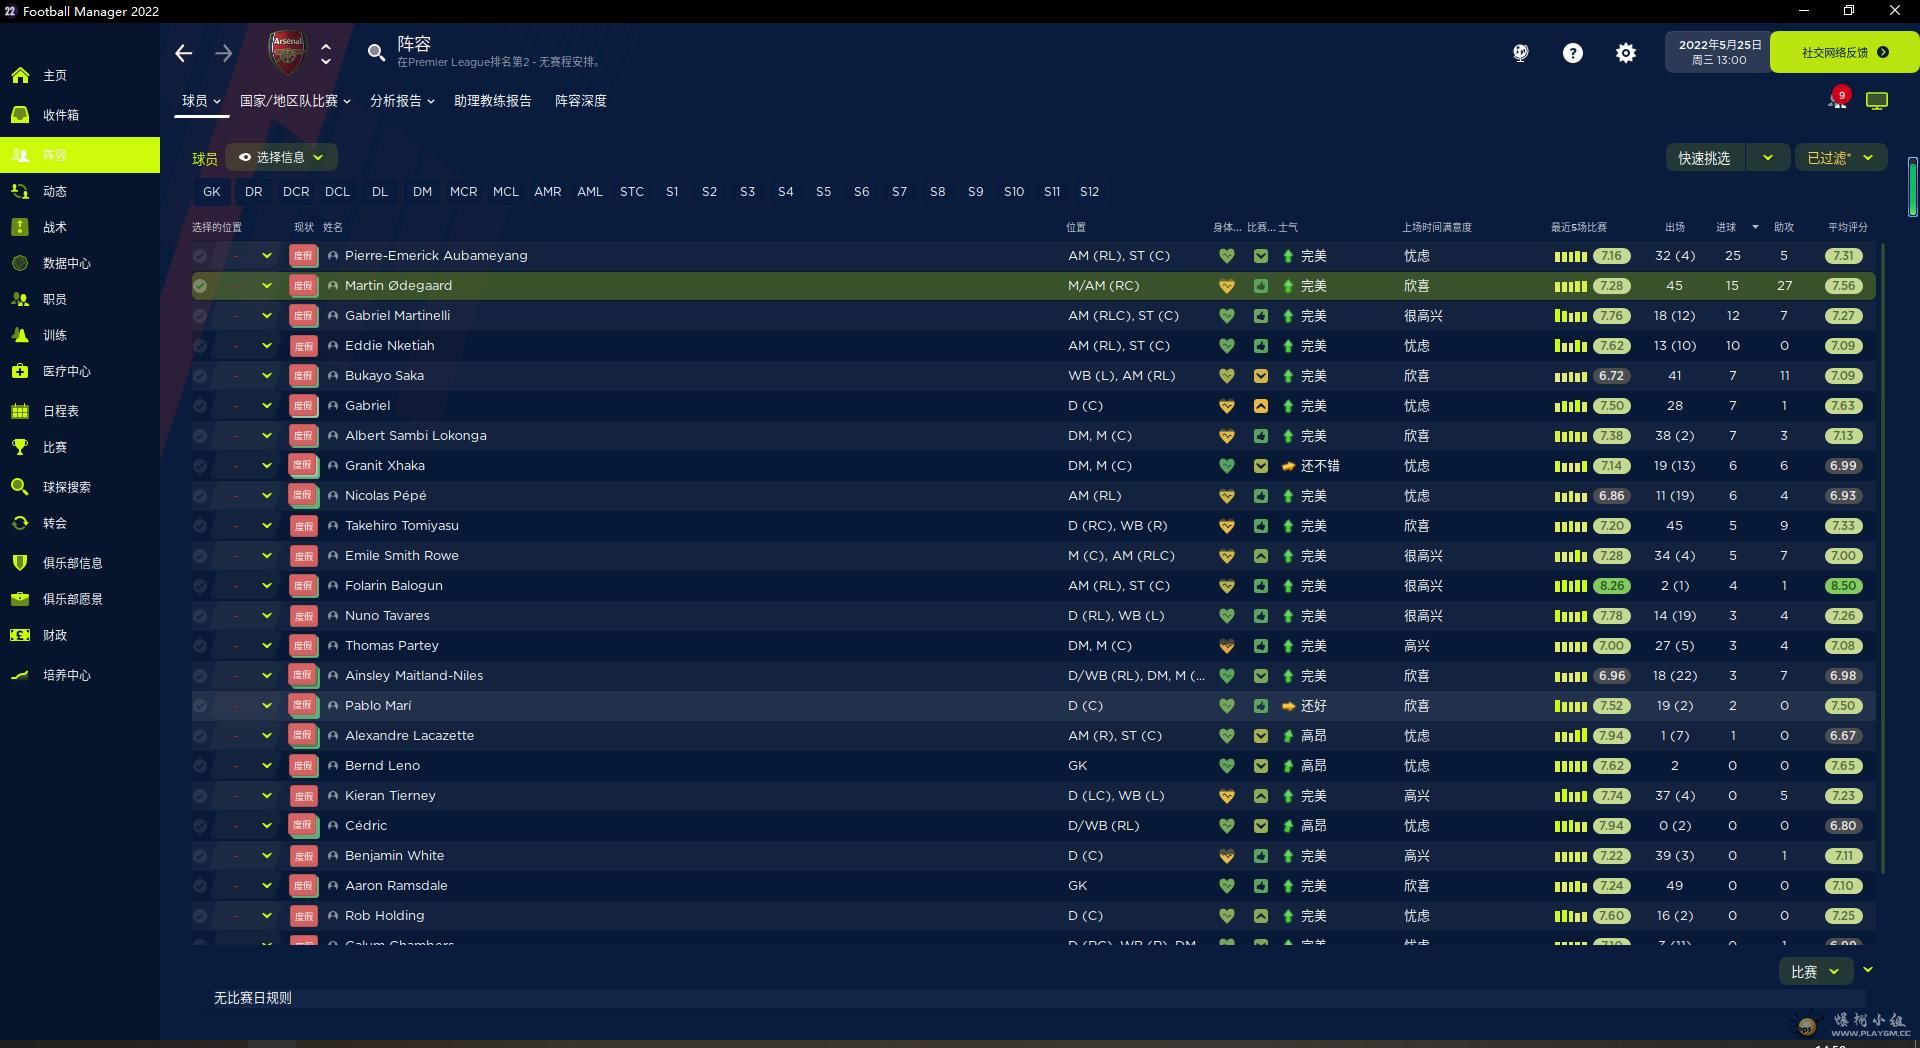Open player Emile Smith Rowe
The height and width of the screenshot is (1048, 1920).
tap(402, 556)
